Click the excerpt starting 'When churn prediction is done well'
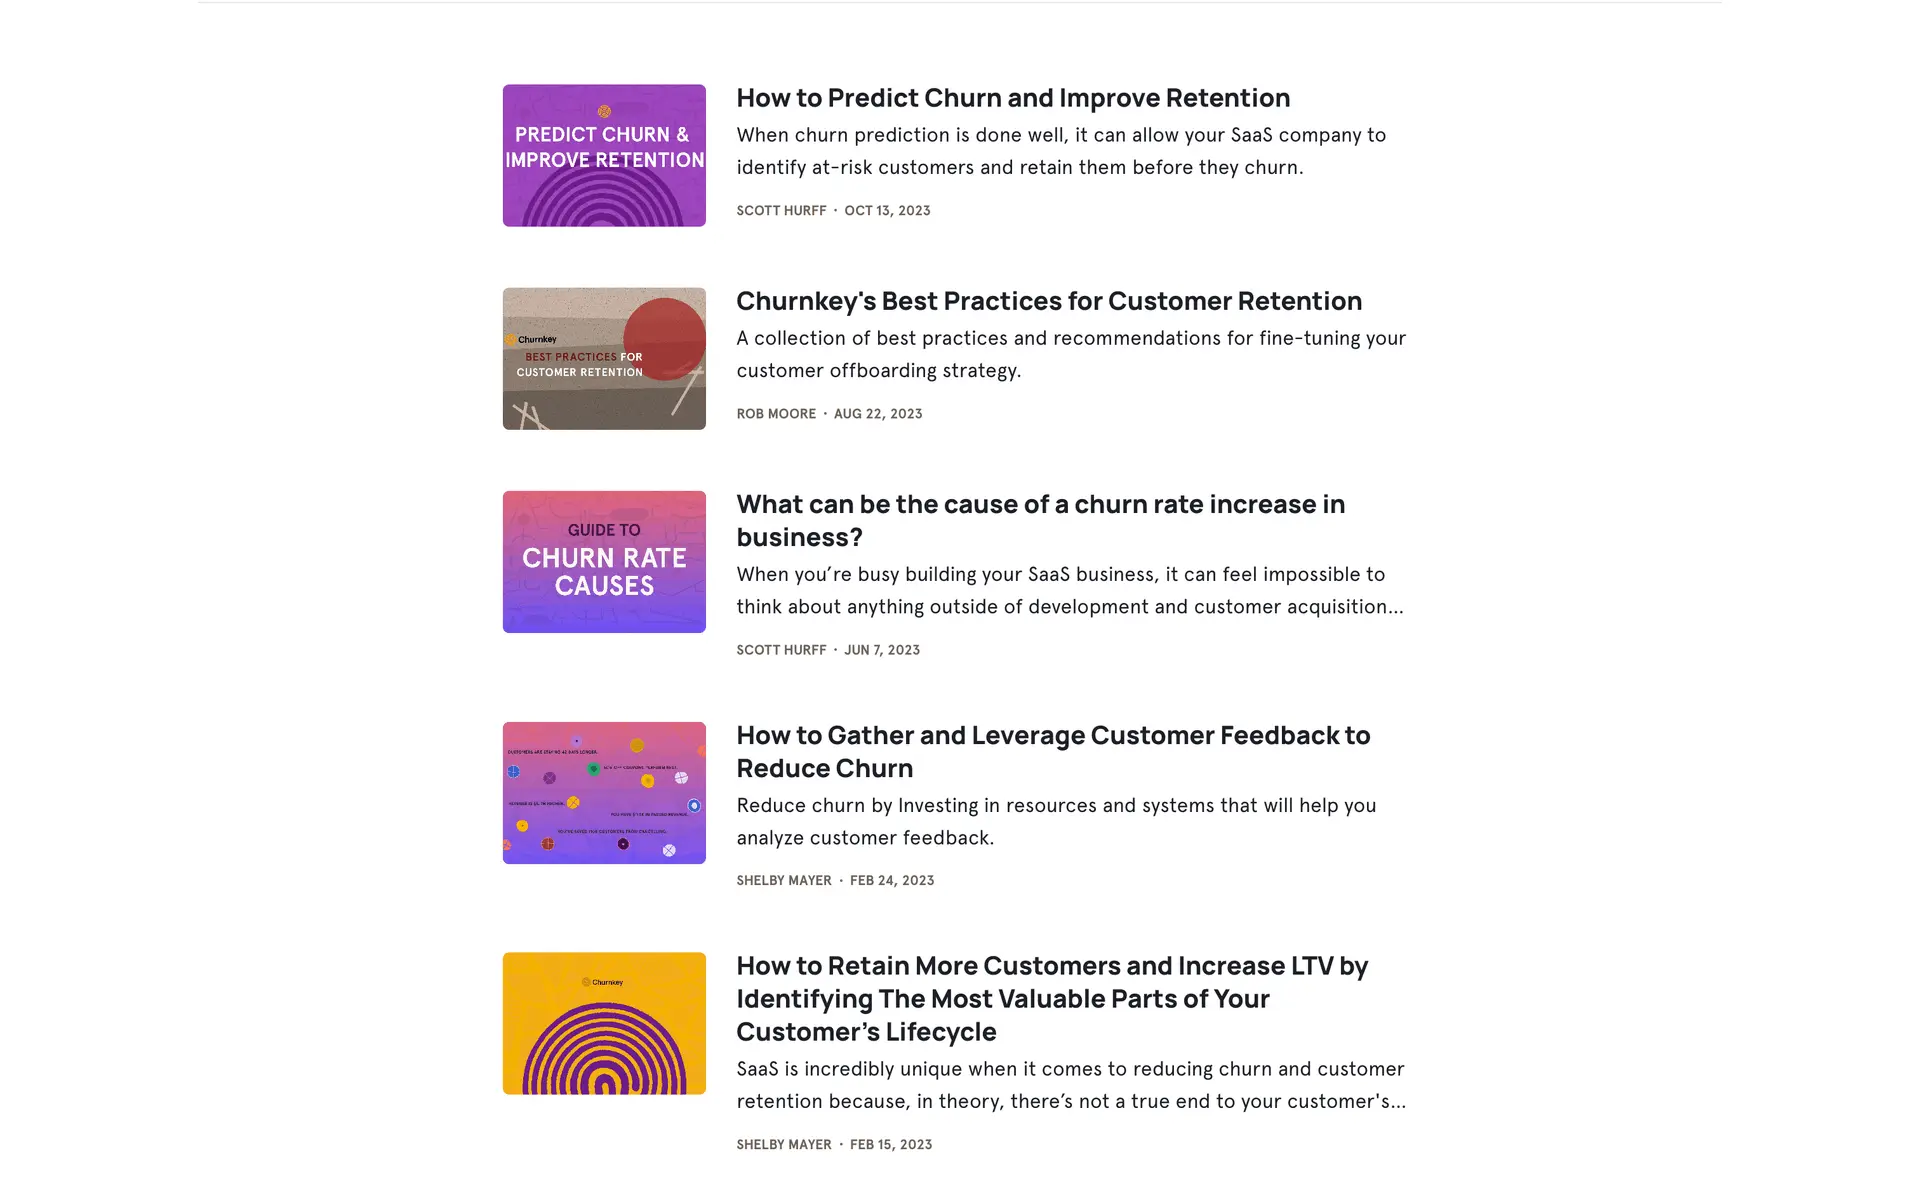Screen dimensions: 1920x1200 [1060, 151]
